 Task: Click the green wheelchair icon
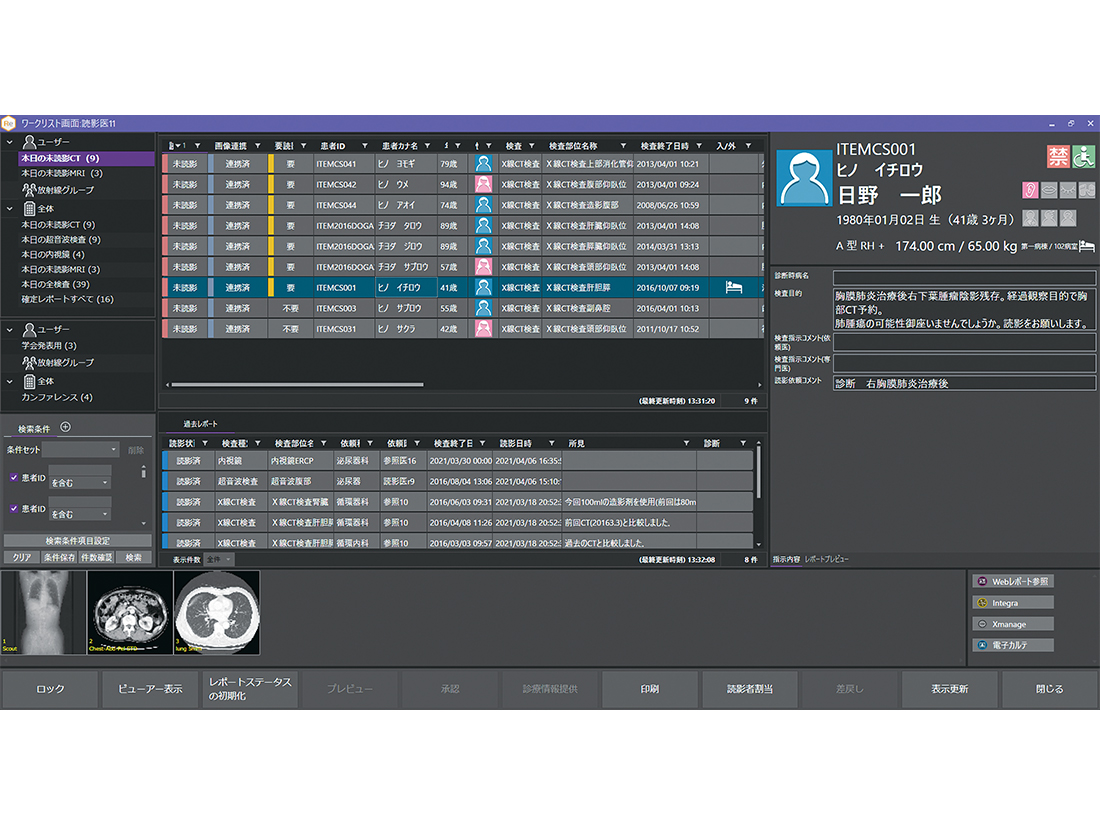point(1084,157)
